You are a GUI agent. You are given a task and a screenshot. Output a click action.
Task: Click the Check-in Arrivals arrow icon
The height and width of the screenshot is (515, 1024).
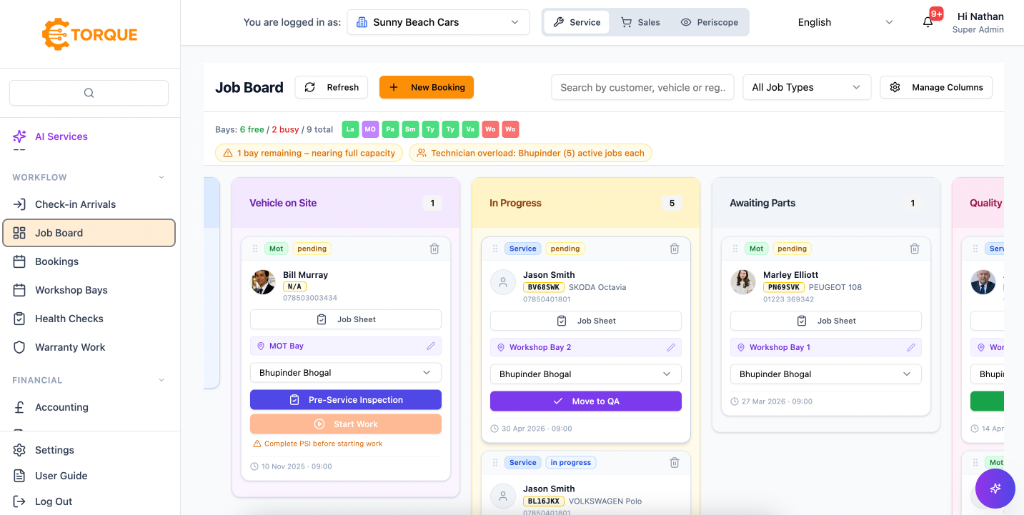point(20,204)
